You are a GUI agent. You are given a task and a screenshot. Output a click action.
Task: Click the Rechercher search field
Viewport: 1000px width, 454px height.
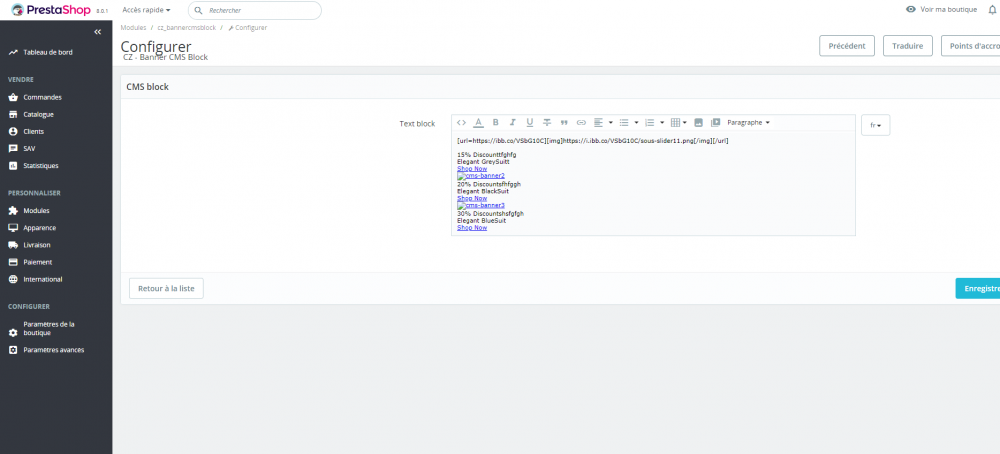pos(254,11)
